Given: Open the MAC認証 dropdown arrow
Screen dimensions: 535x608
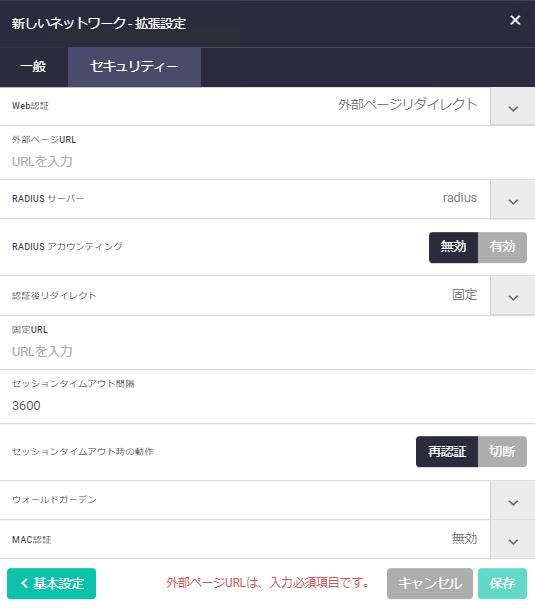Looking at the screenshot, I should [x=513, y=540].
